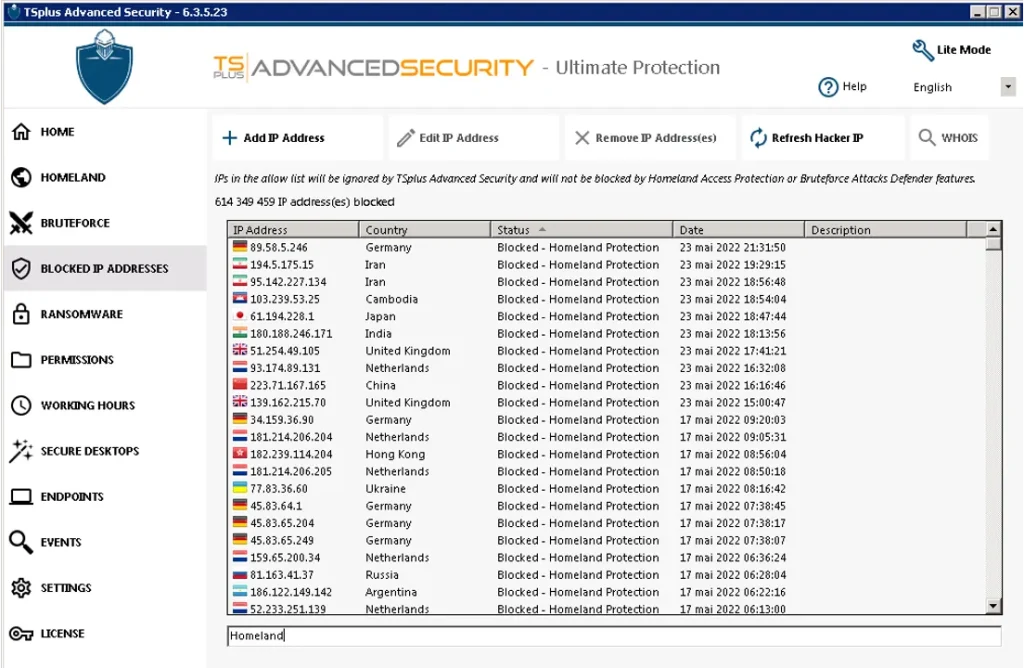Open the License key icon

[x=21, y=633]
